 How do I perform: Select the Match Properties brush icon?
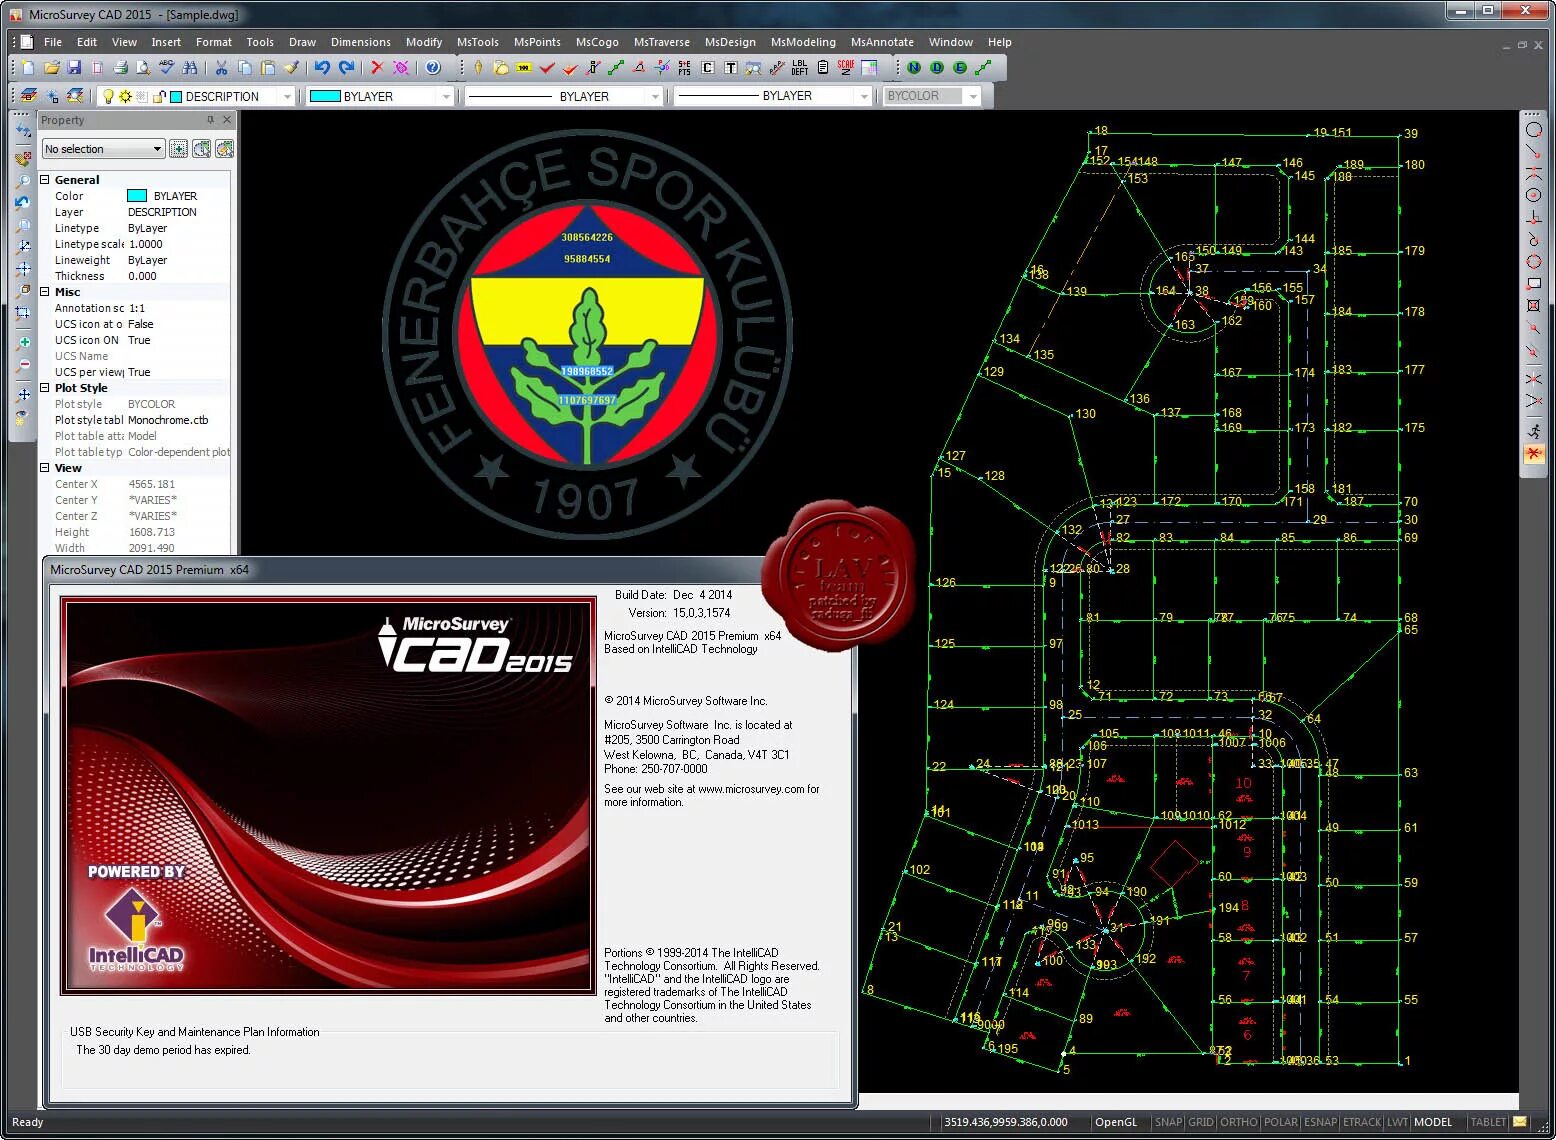pos(291,68)
